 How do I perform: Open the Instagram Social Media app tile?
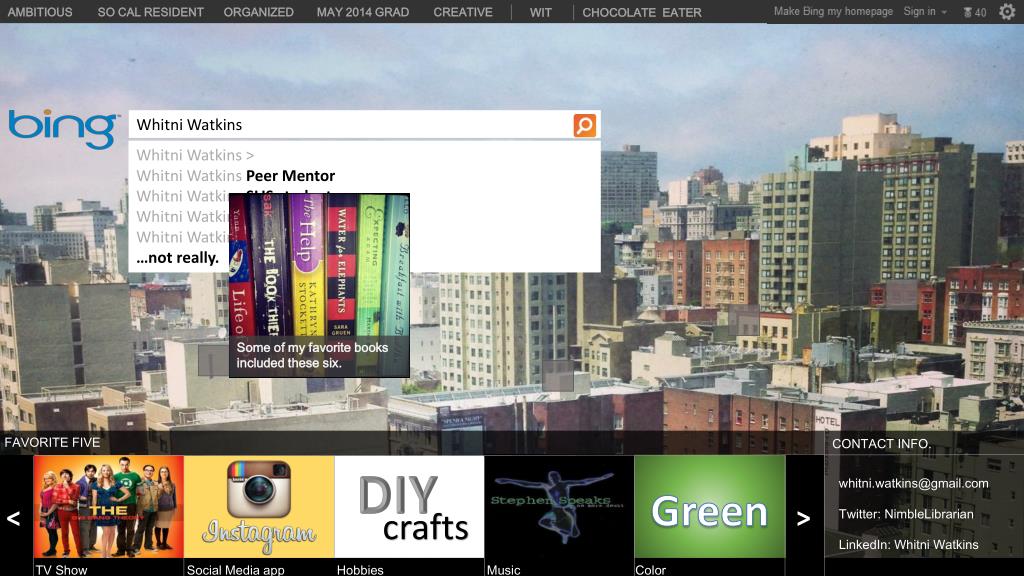pyautogui.click(x=259, y=507)
